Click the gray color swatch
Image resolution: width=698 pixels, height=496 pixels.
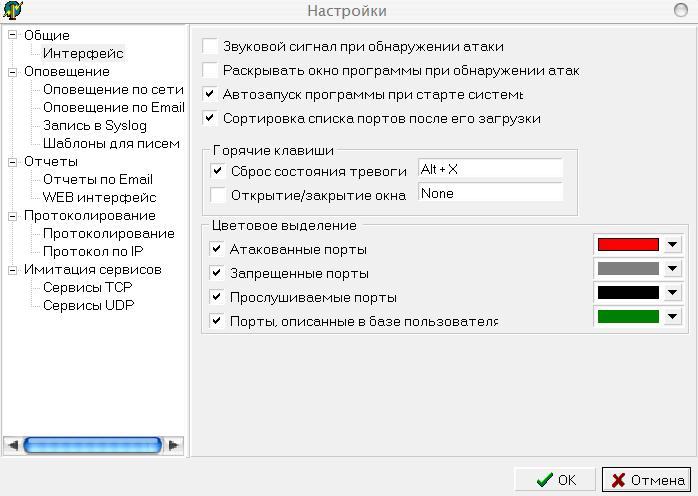[628, 268]
